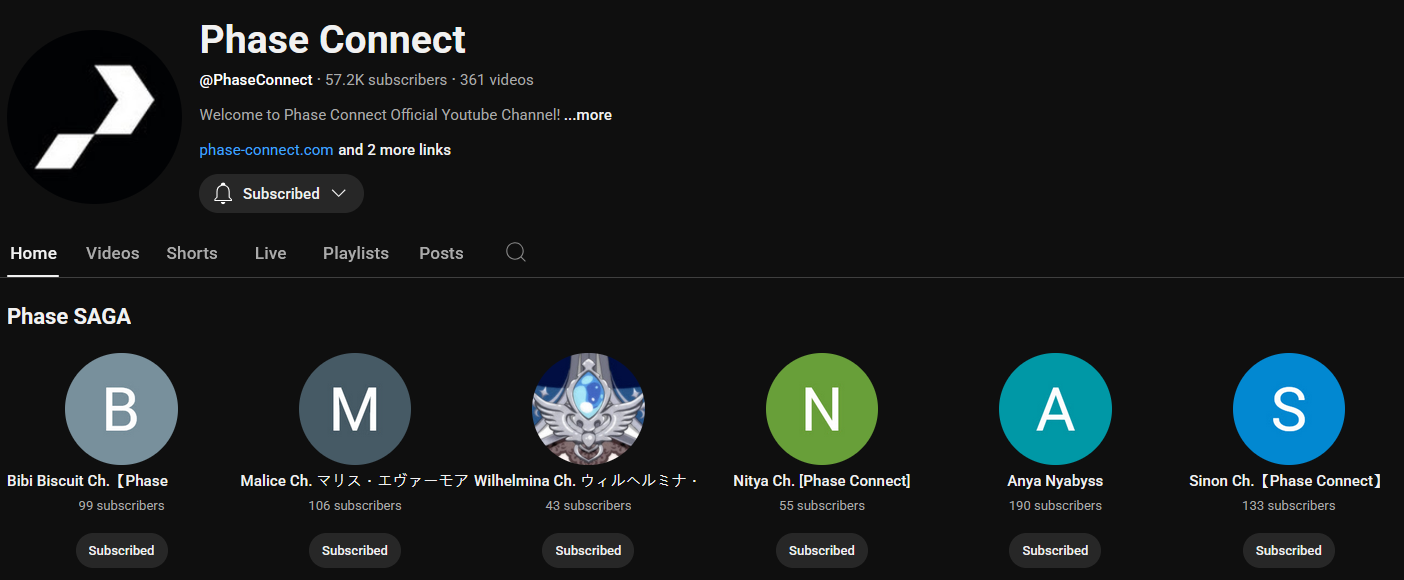The image size is (1404, 580).
Task: Open Nitya Ch. green avatar
Action: (822, 409)
